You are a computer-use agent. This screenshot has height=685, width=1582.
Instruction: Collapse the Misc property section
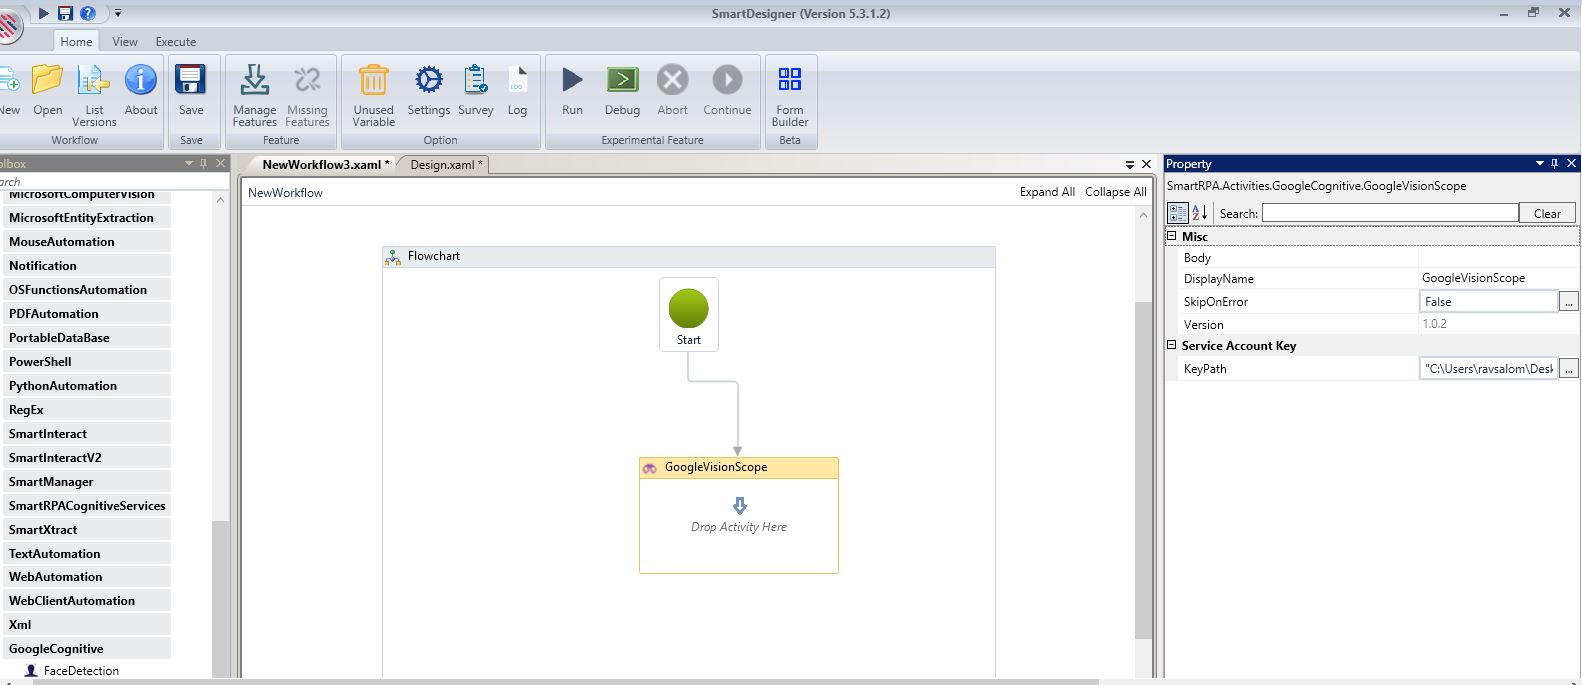coord(1172,236)
